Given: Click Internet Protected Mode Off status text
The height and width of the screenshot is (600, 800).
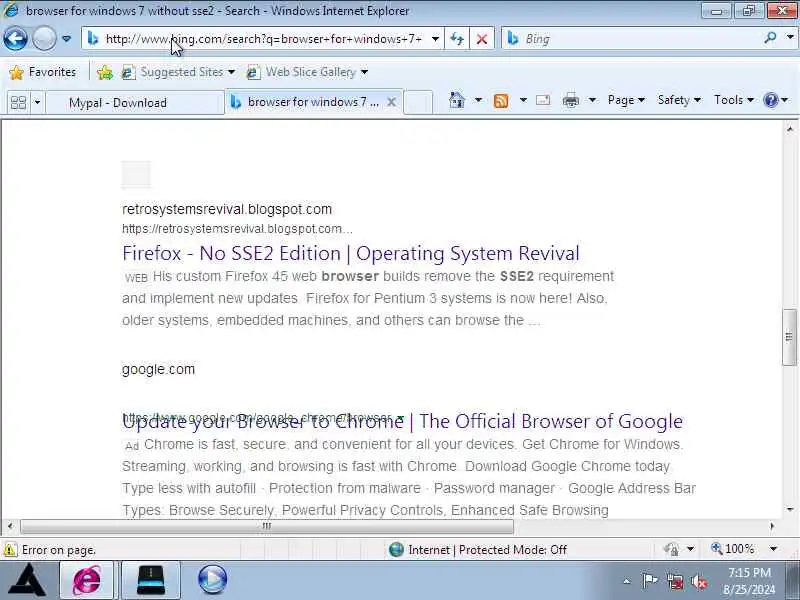Looking at the screenshot, I should tap(487, 550).
